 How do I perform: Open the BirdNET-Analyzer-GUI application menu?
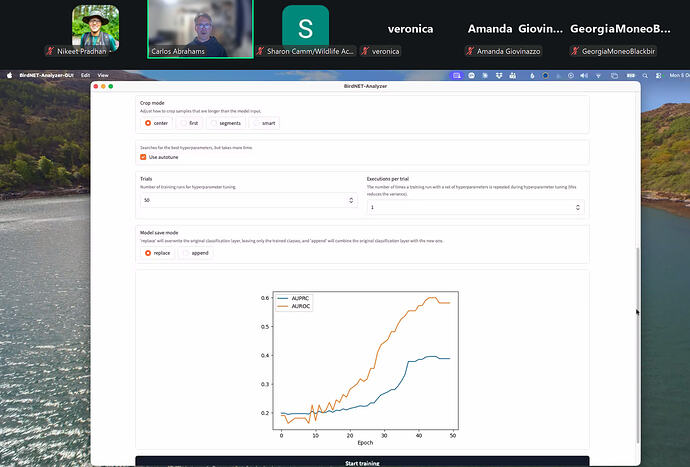point(46,75)
